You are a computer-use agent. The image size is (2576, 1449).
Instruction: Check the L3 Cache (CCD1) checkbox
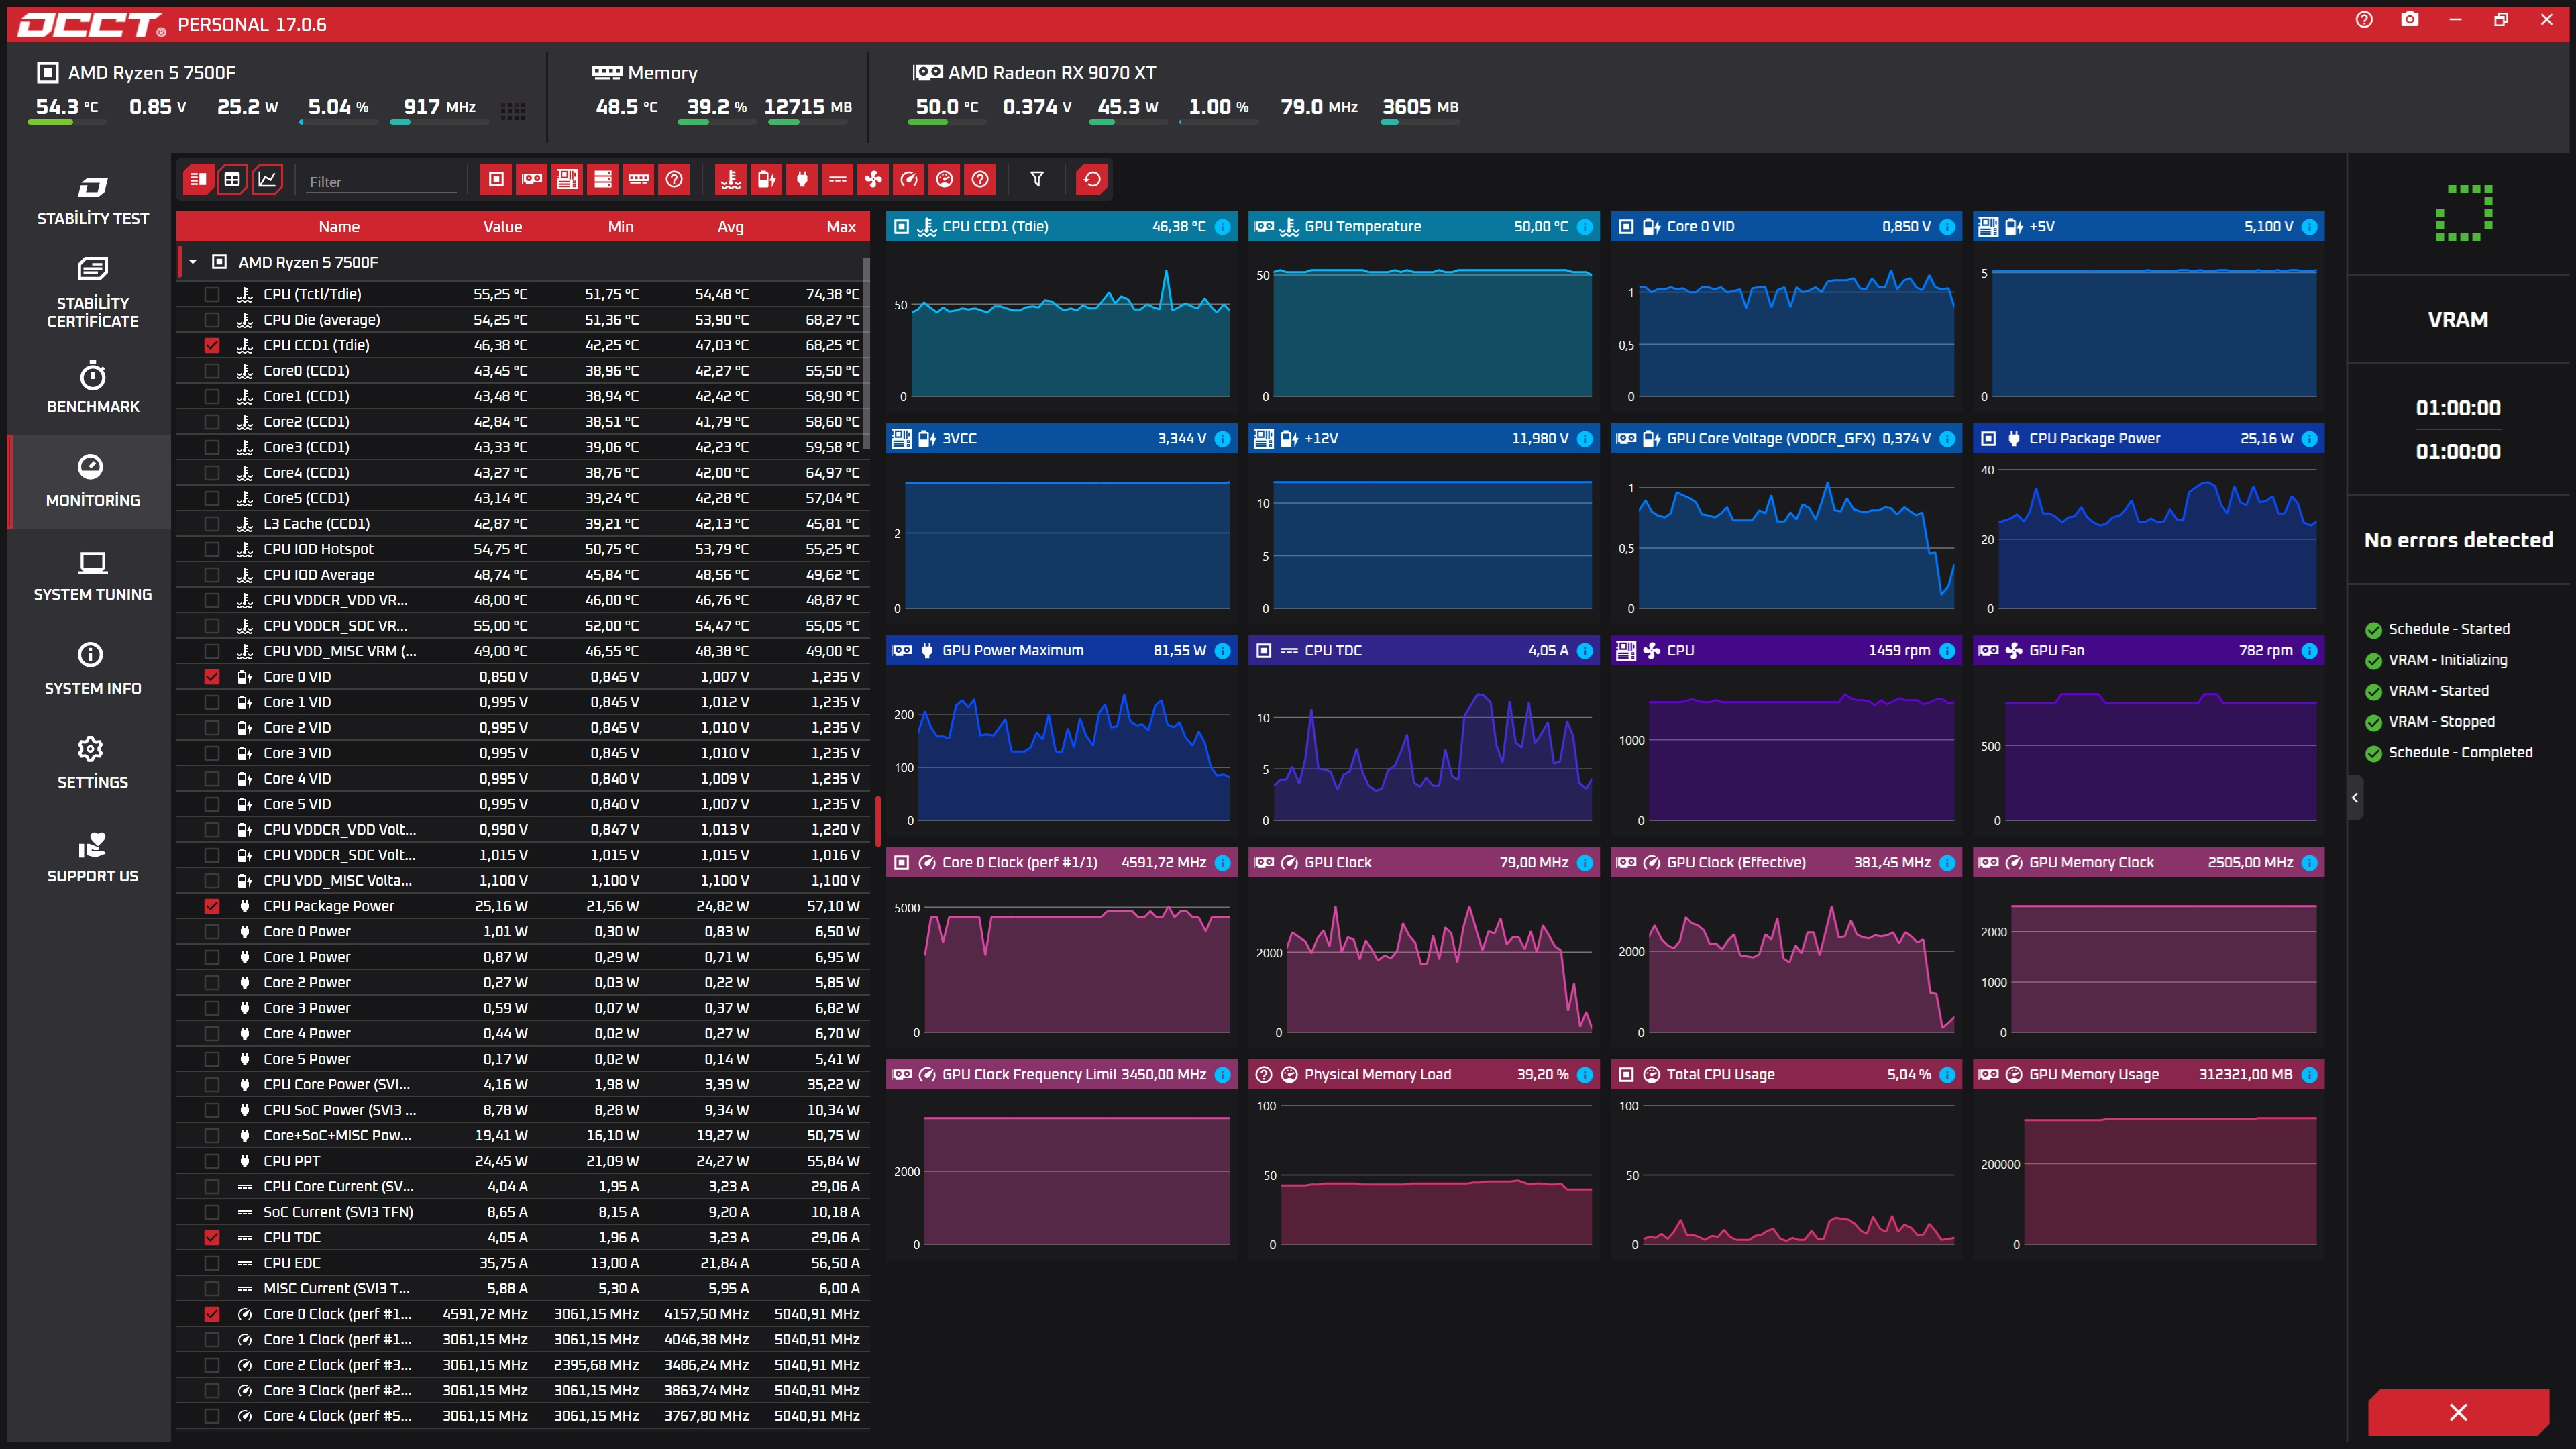[x=212, y=524]
